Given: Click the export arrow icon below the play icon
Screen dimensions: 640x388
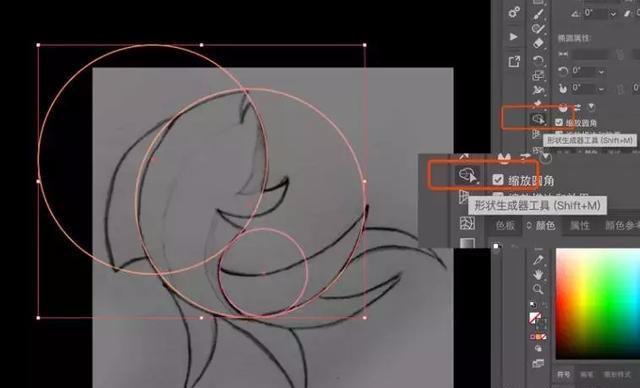Looking at the screenshot, I should pos(514,62).
